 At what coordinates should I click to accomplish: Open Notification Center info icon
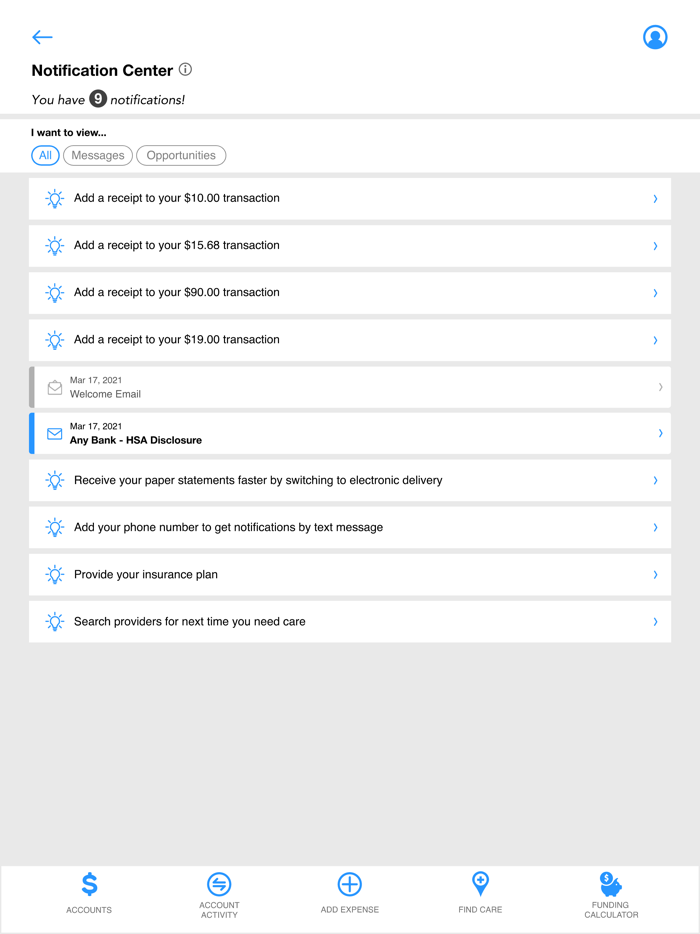185,69
